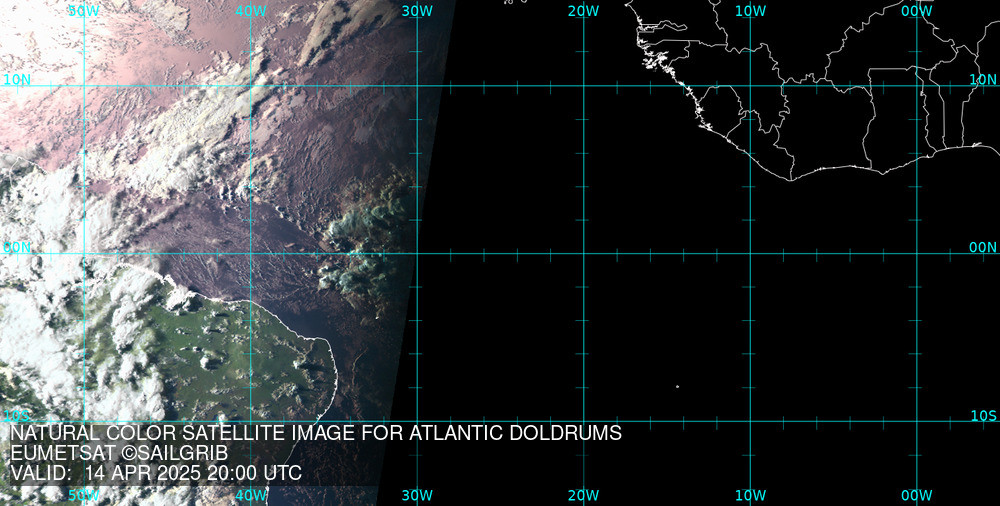Viewport: 1000px width, 506px height.
Task: Click the 00N latitude label on the right edge
Action: (983, 248)
